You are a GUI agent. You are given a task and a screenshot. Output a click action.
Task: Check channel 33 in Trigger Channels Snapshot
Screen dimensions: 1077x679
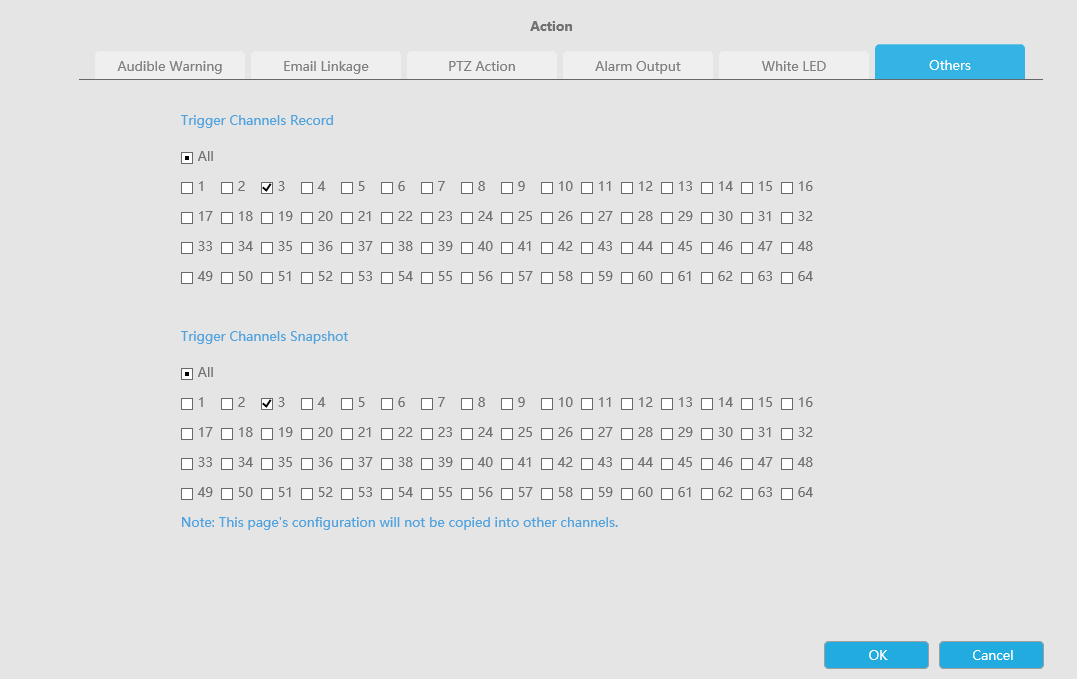pos(187,465)
